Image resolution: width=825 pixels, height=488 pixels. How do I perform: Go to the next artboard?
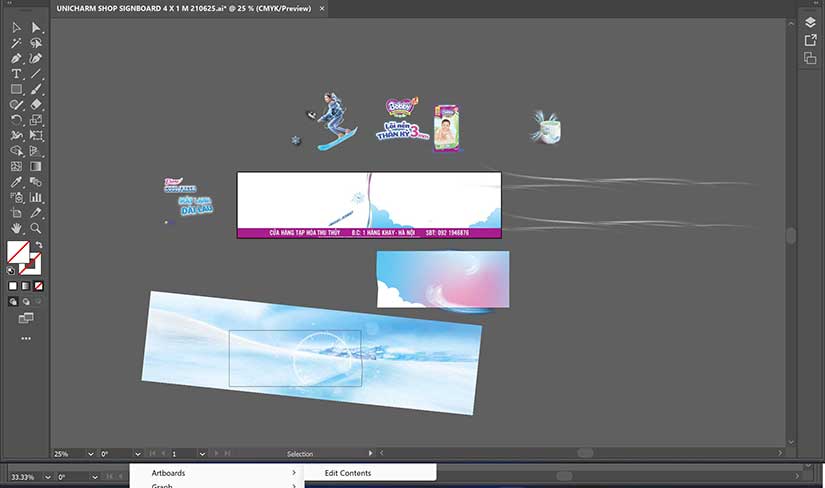pos(216,453)
